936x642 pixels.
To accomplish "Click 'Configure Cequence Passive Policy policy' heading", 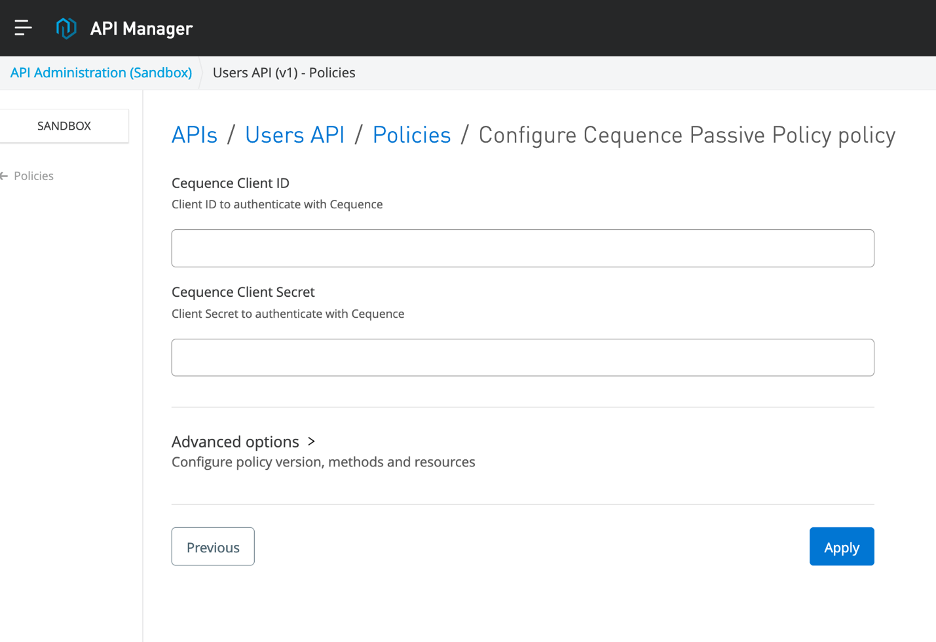I will 687,136.
